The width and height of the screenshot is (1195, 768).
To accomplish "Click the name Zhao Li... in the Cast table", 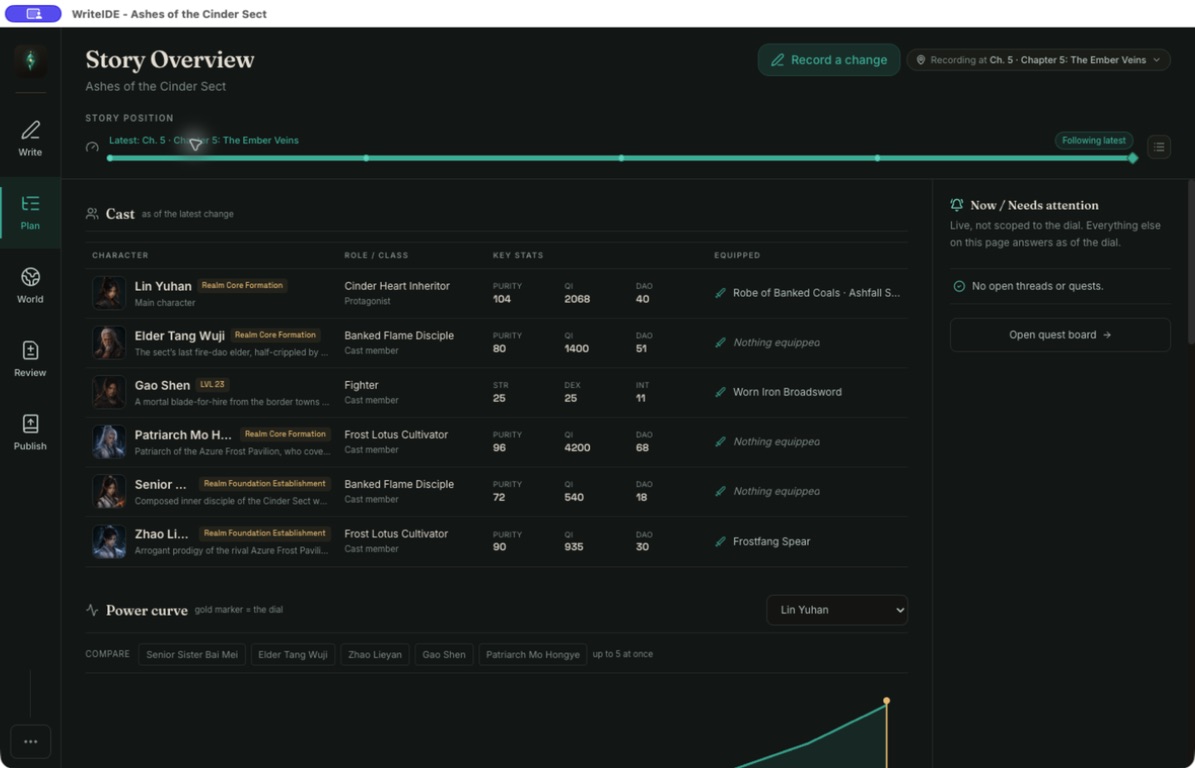I will click(x=162, y=534).
